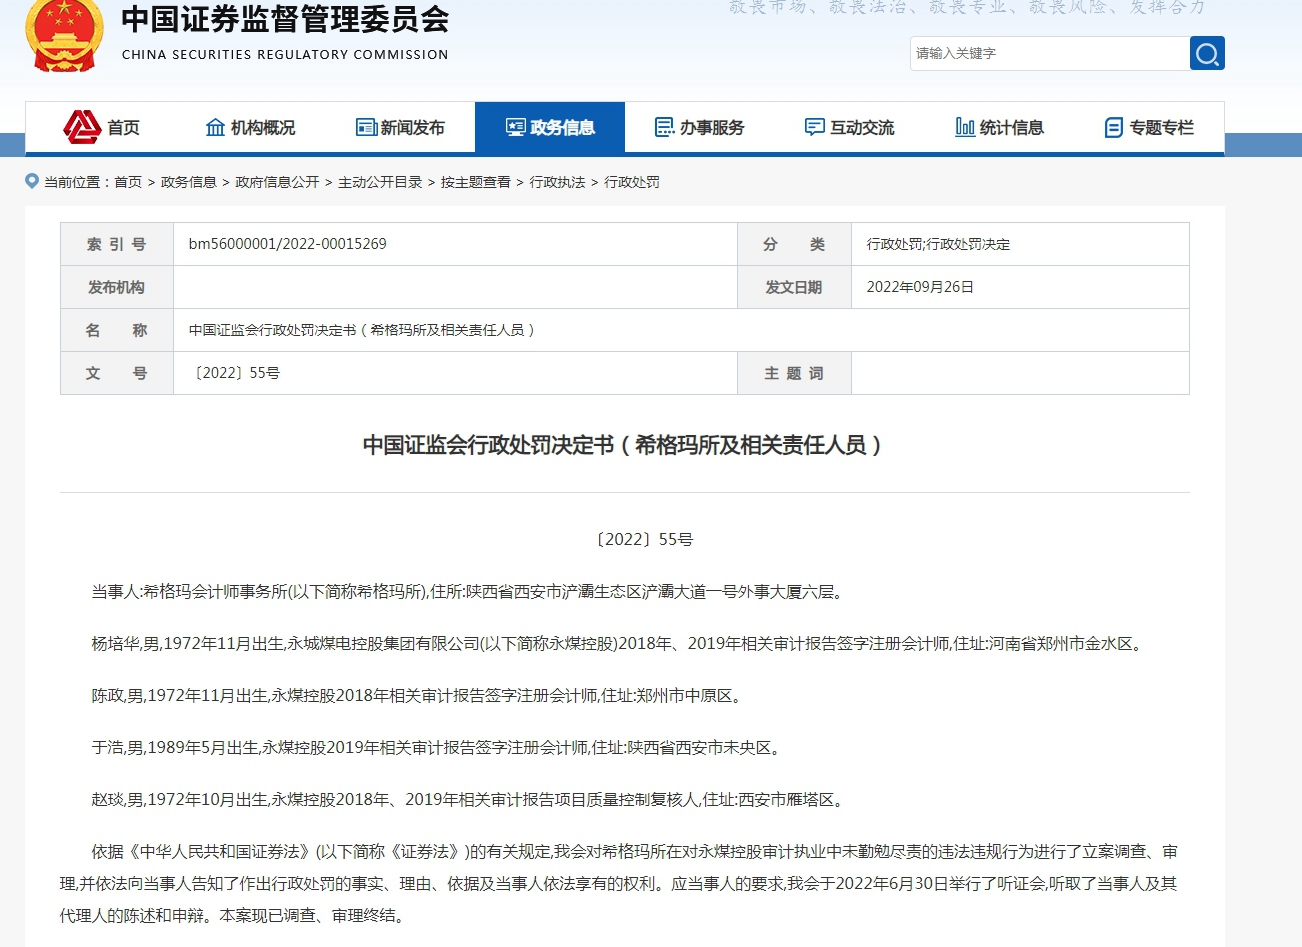The image size is (1302, 947).
Task: Click the 新闻发布 newspaper icon
Action: tap(366, 127)
